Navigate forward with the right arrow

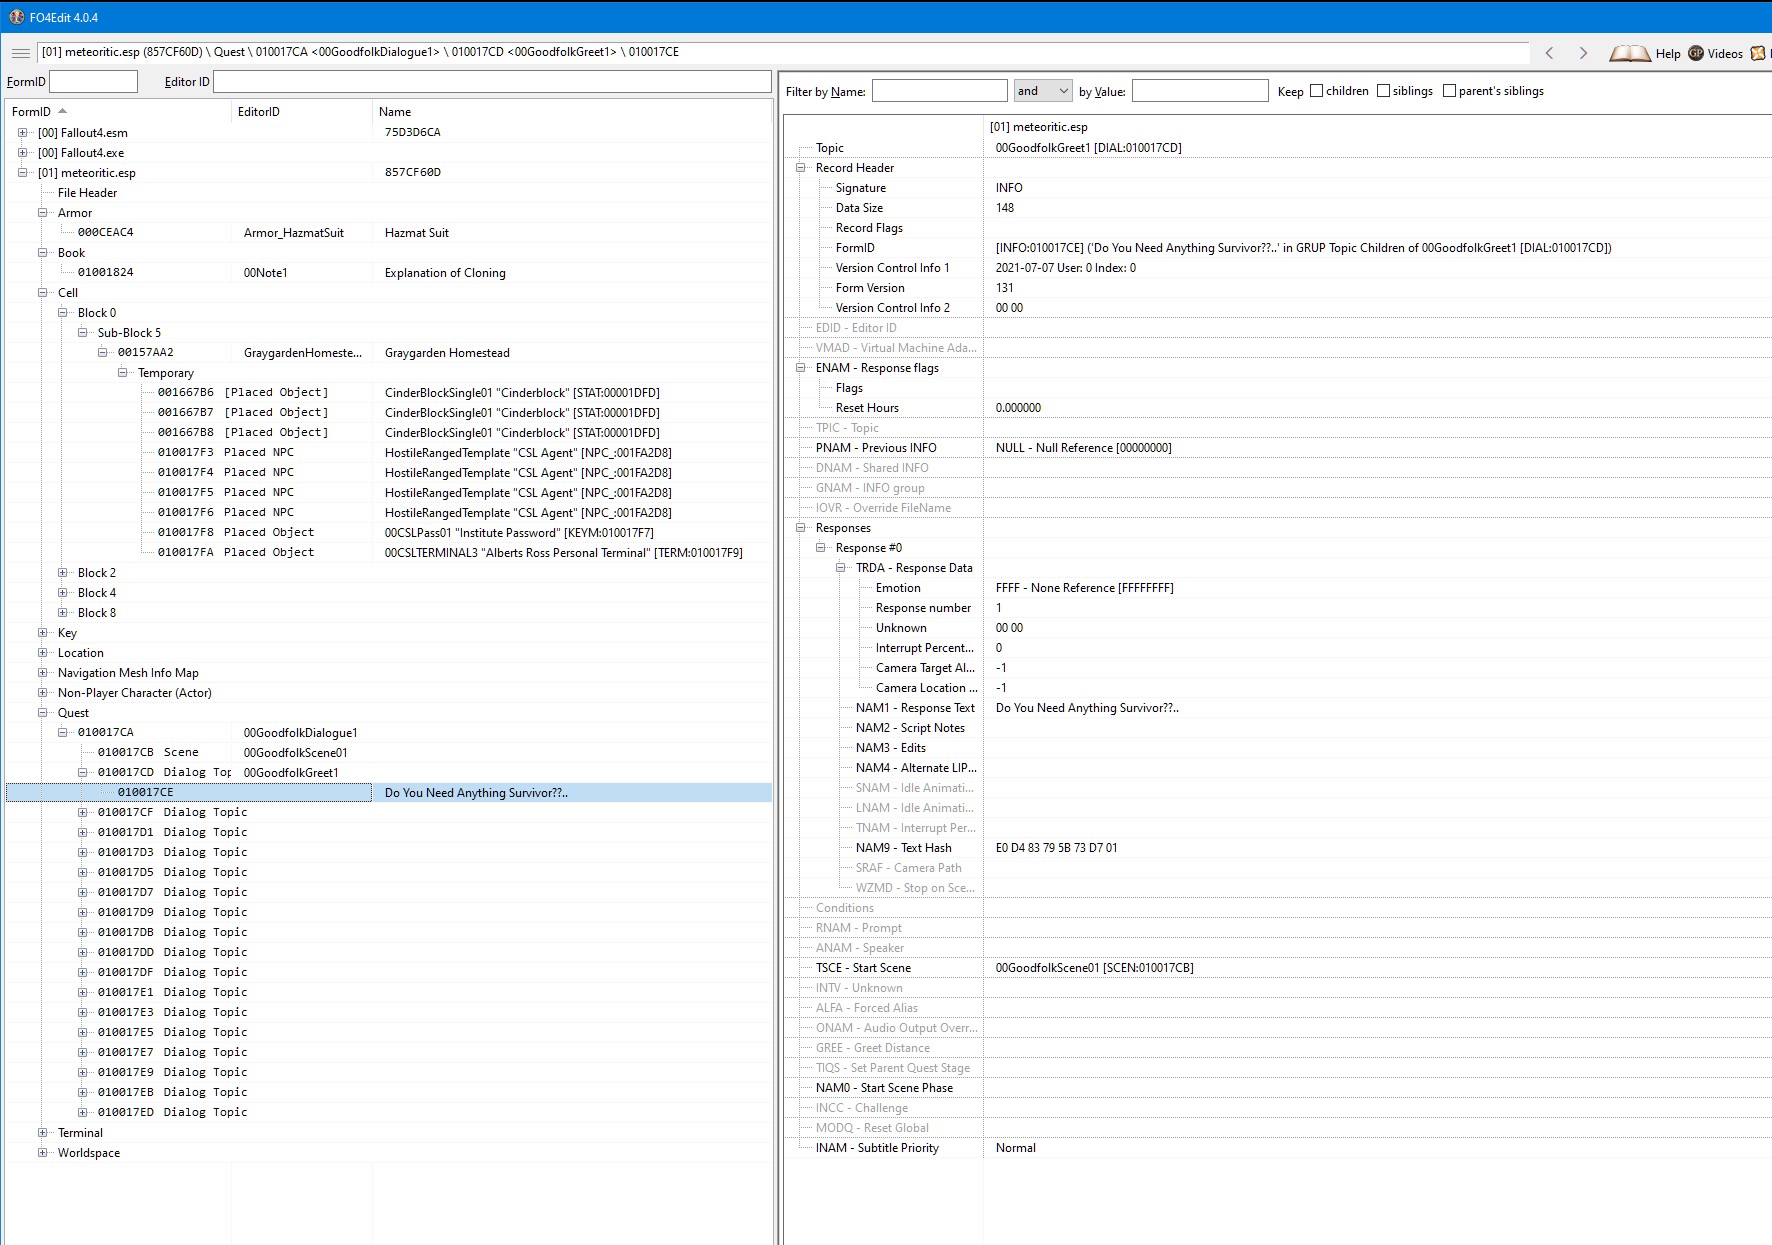(x=1583, y=53)
